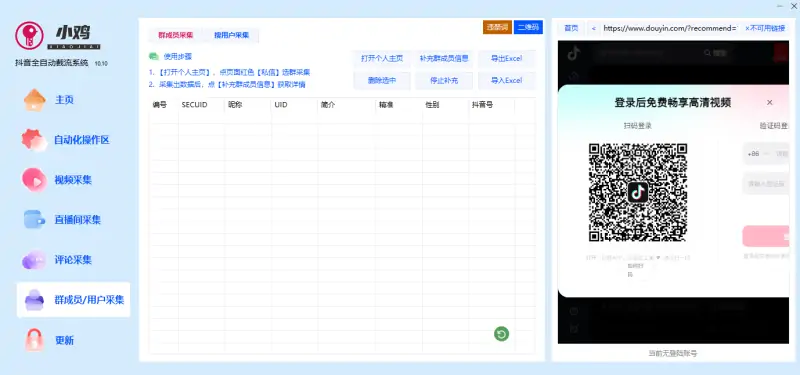Click the orange 违禁词 button
800x375 pixels.
click(x=497, y=28)
